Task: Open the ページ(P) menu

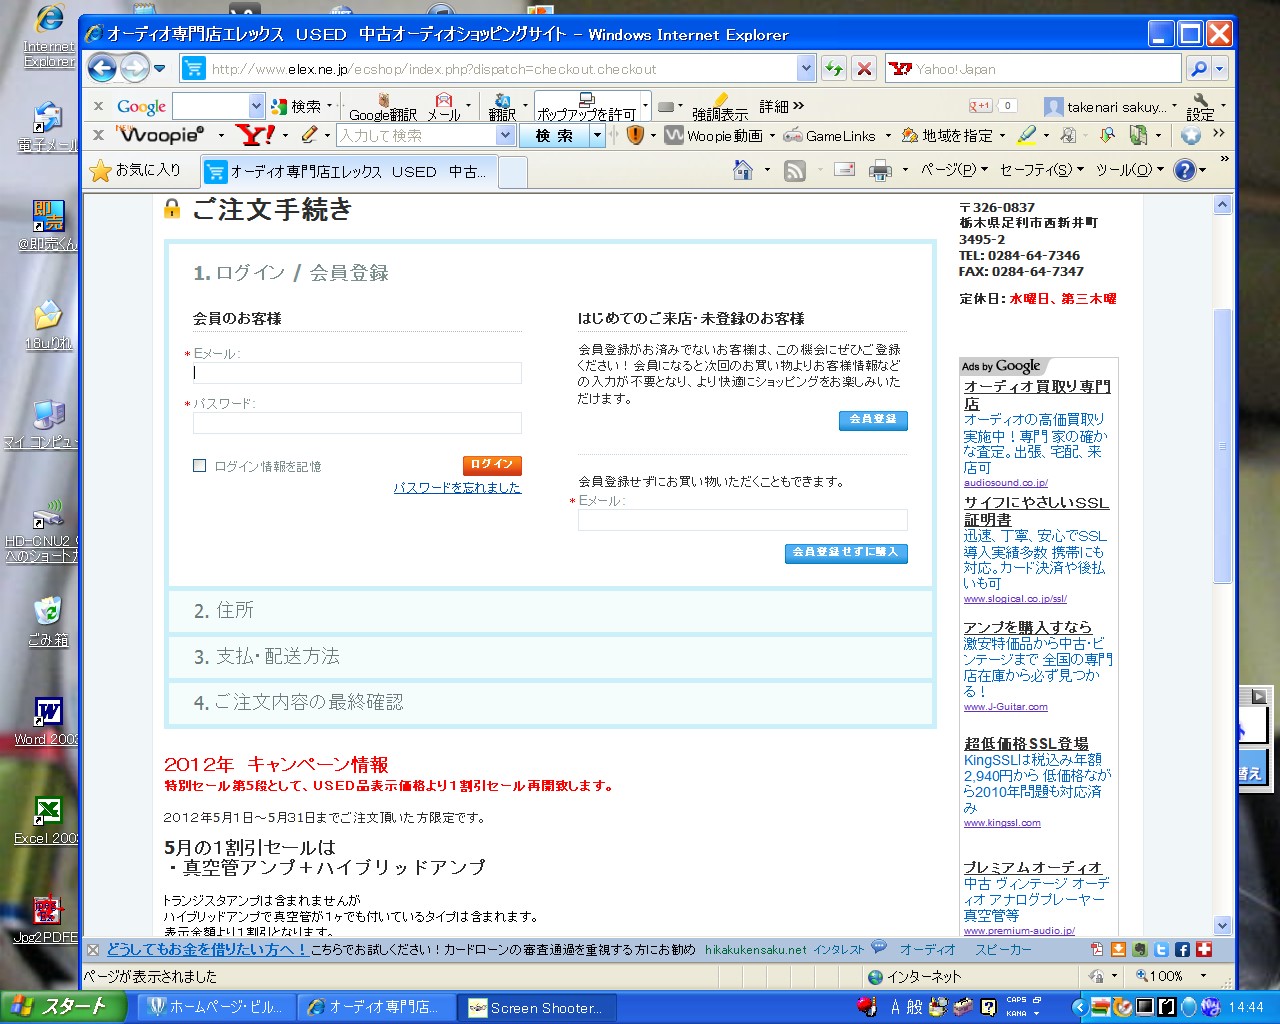Action: coord(954,170)
